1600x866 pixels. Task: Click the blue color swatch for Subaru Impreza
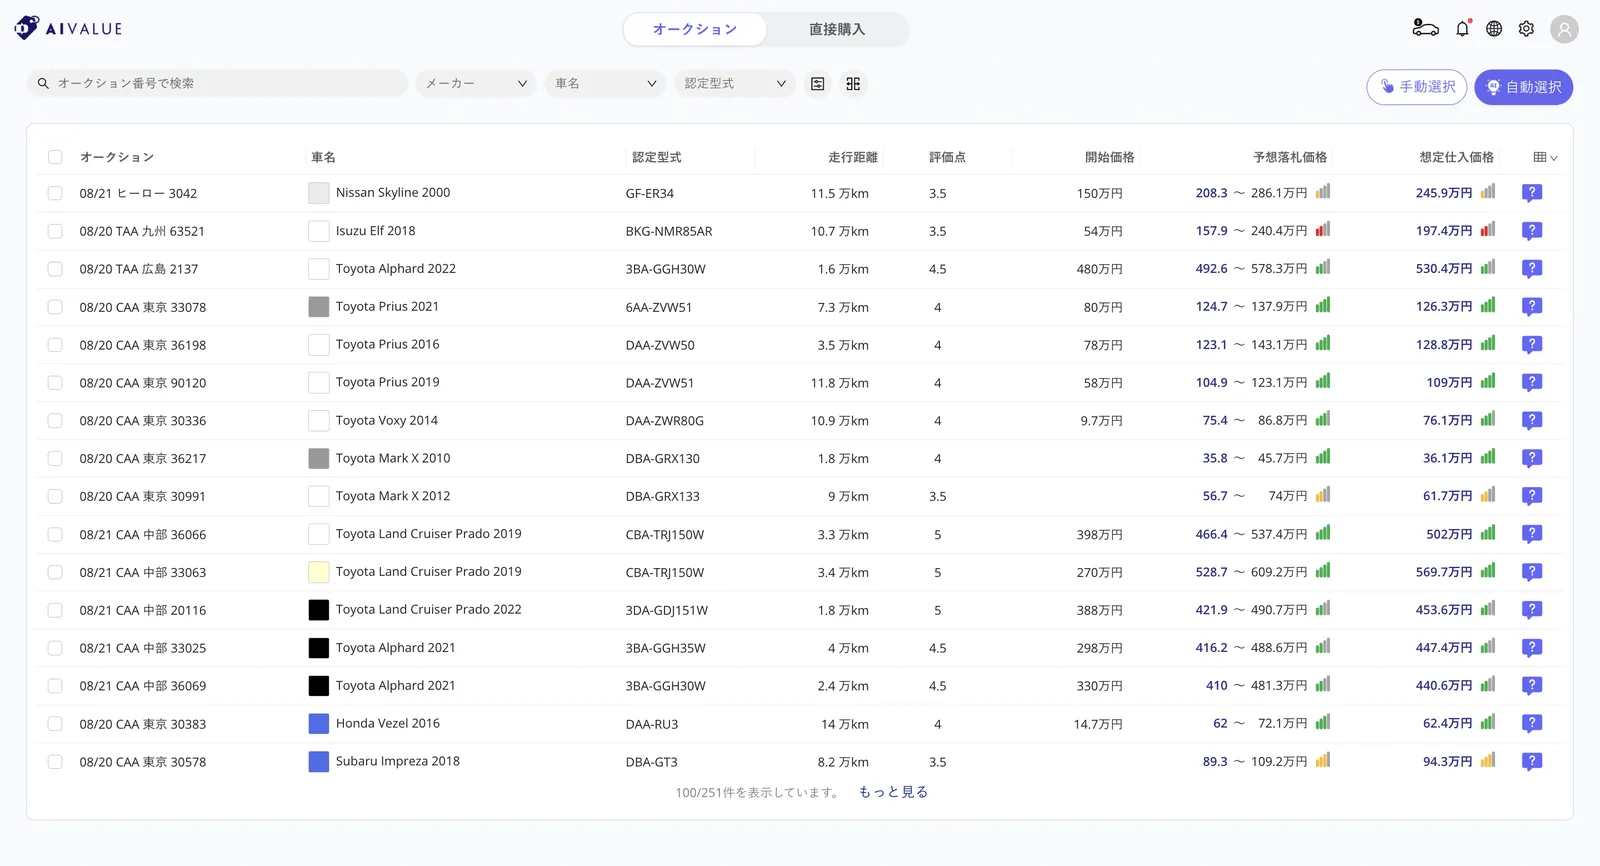click(x=319, y=762)
